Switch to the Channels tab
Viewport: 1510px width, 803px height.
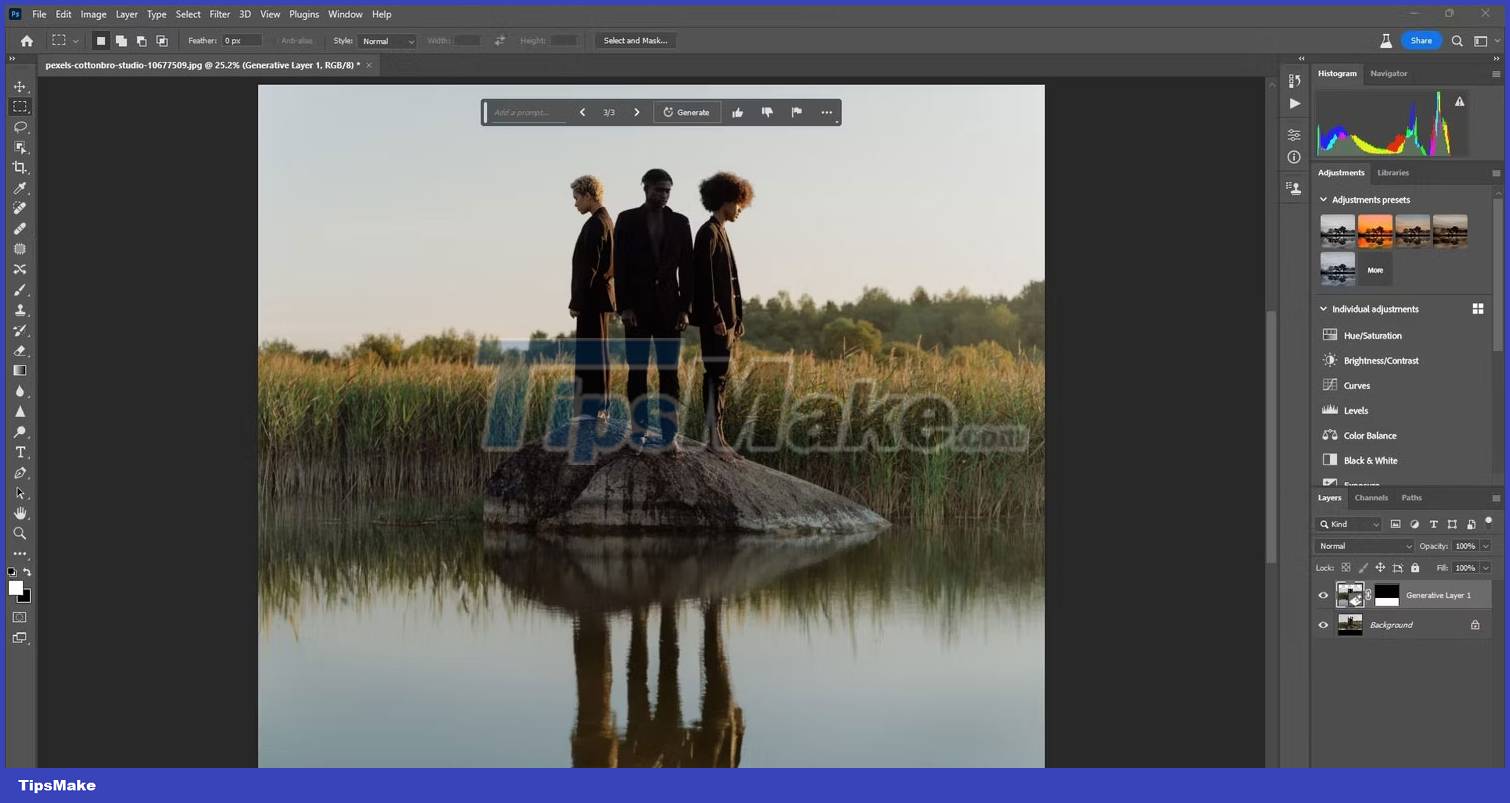click(x=1370, y=497)
